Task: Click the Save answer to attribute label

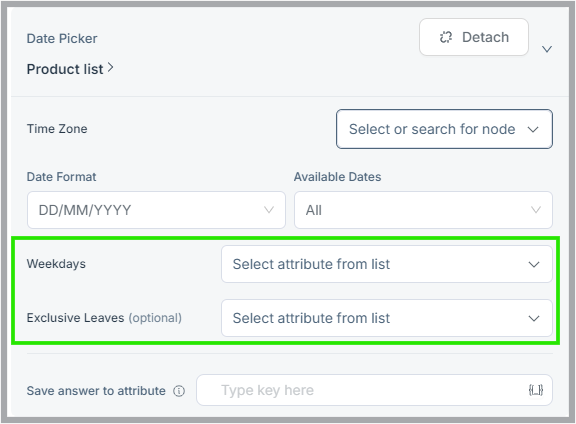Action: click(96, 391)
